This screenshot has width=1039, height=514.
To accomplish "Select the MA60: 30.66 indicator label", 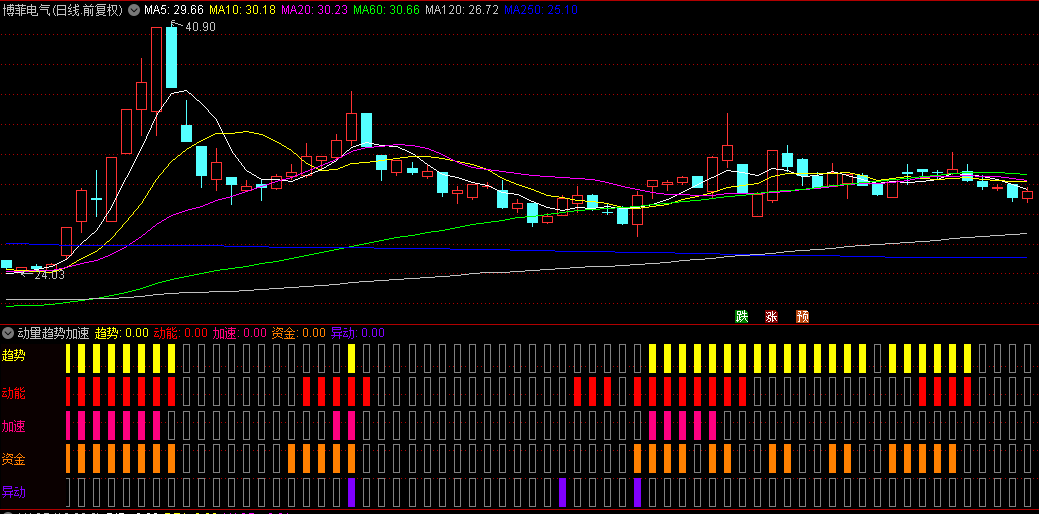I will click(387, 9).
